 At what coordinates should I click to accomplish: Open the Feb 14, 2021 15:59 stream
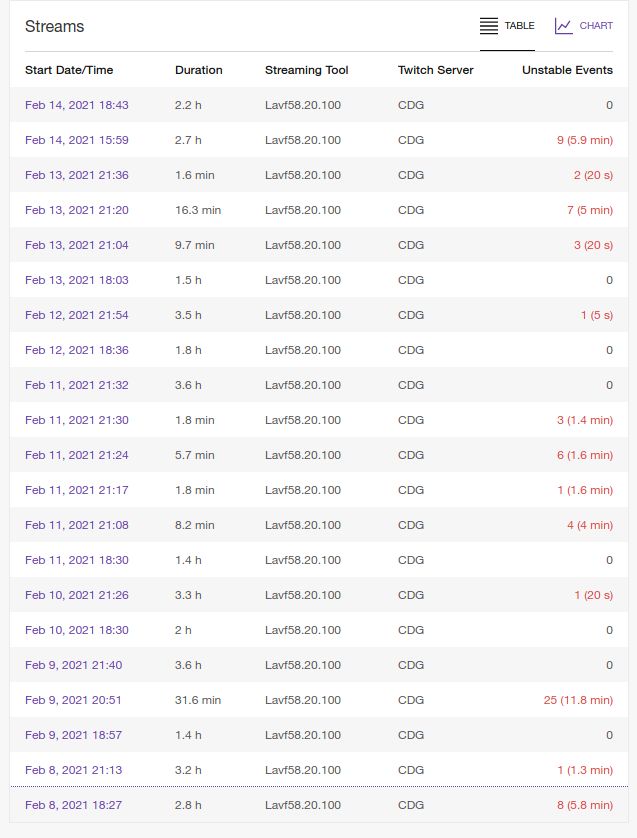pos(76,140)
